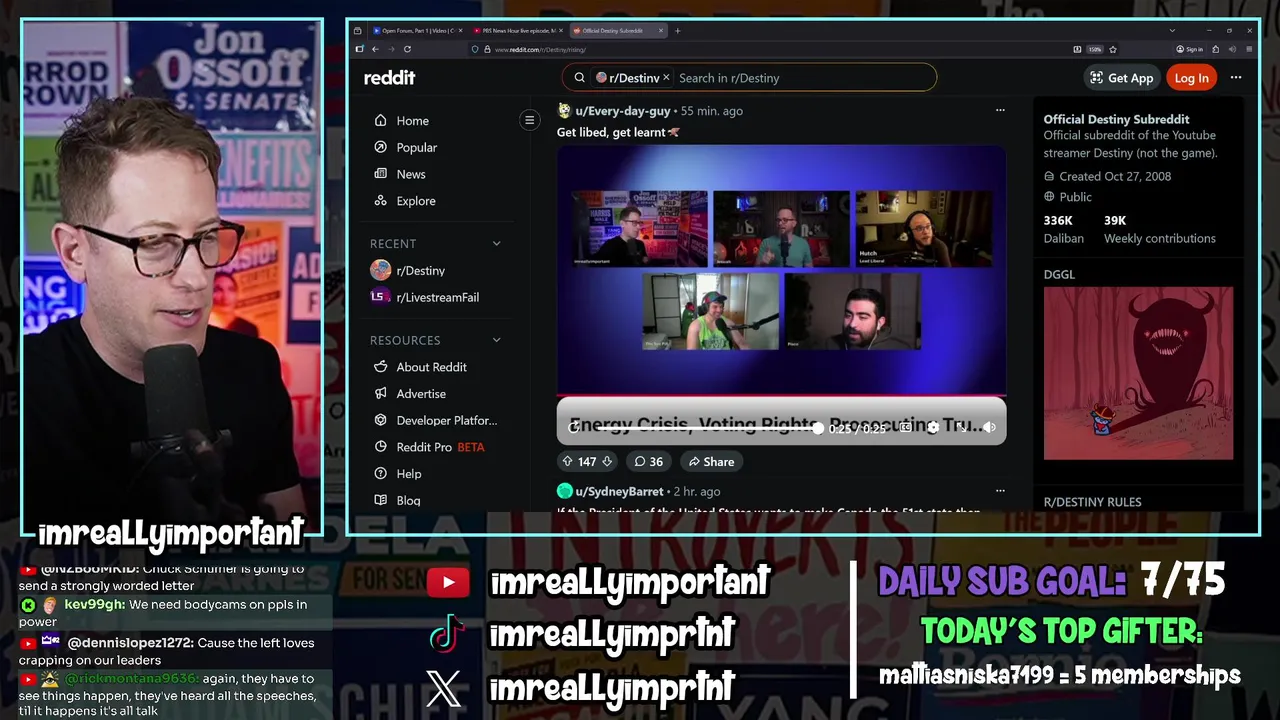Open the DGGL sidebar artwork image

(1138, 373)
